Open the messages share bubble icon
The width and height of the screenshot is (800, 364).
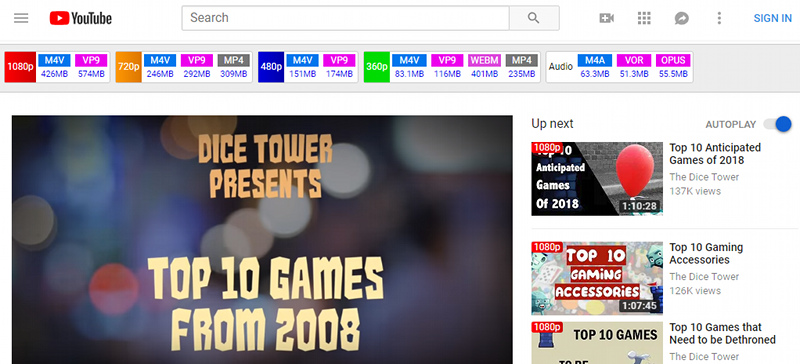pos(682,18)
